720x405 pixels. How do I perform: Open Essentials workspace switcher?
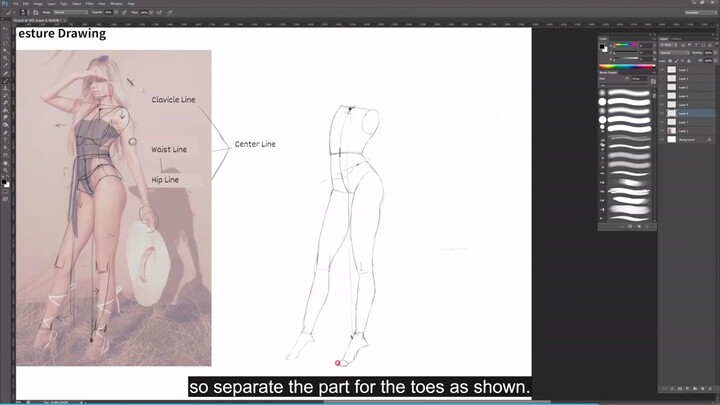tap(700, 12)
